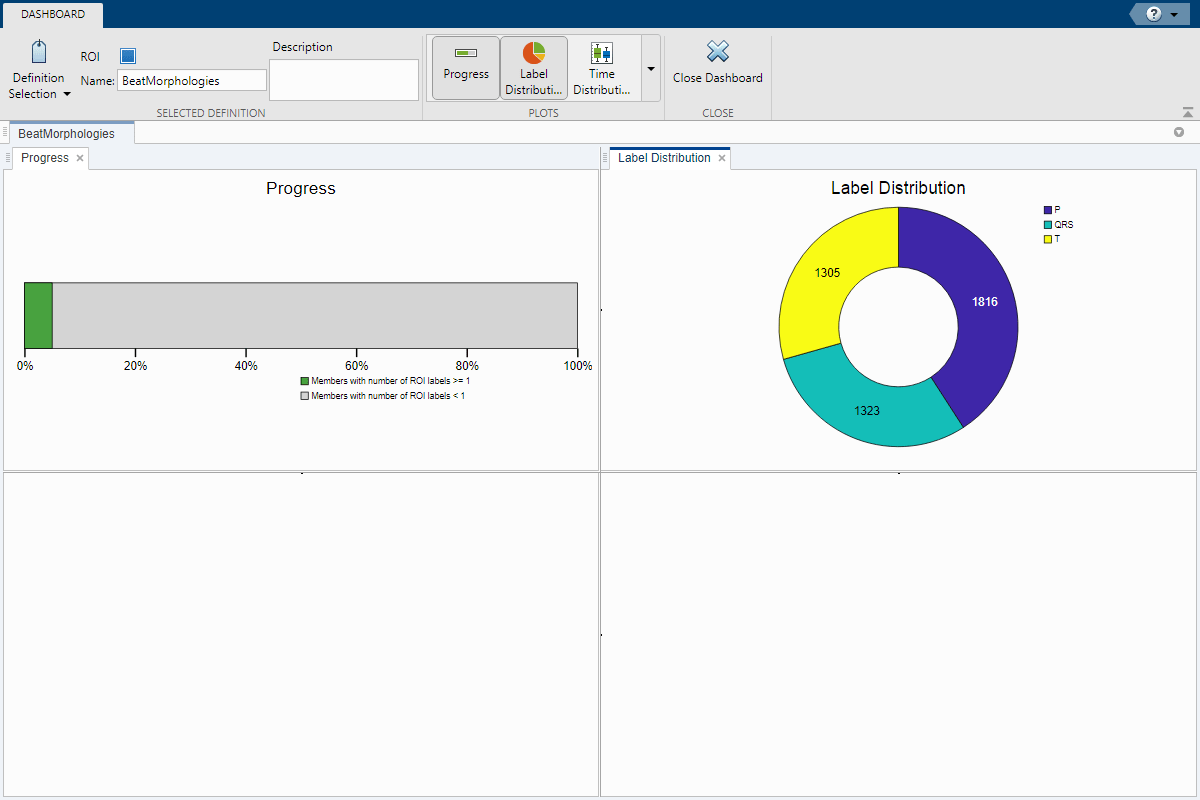Close the Label Distribution panel tab
Screen dimensions: 1200x800
[x=722, y=158]
